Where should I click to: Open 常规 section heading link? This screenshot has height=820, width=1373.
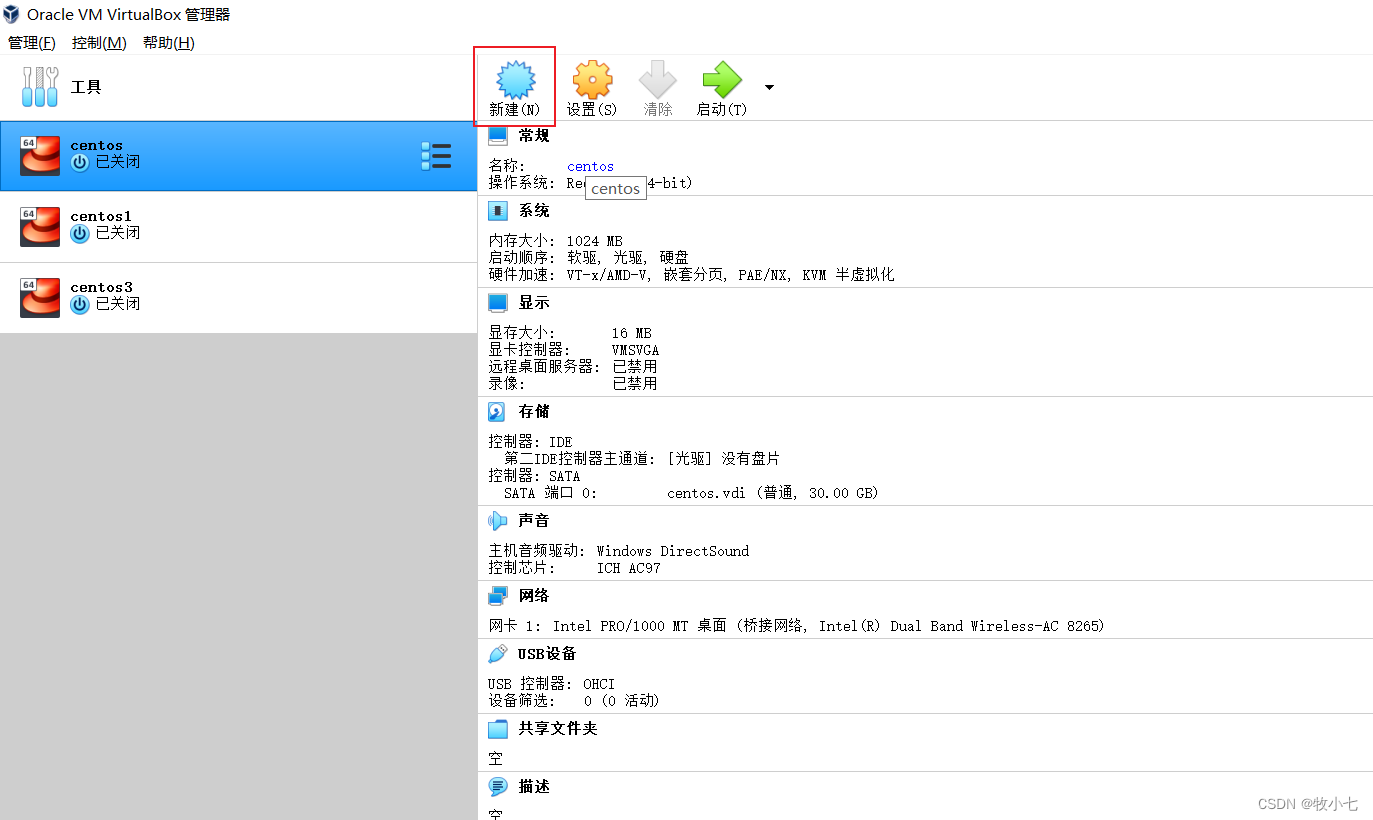pyautogui.click(x=534, y=136)
